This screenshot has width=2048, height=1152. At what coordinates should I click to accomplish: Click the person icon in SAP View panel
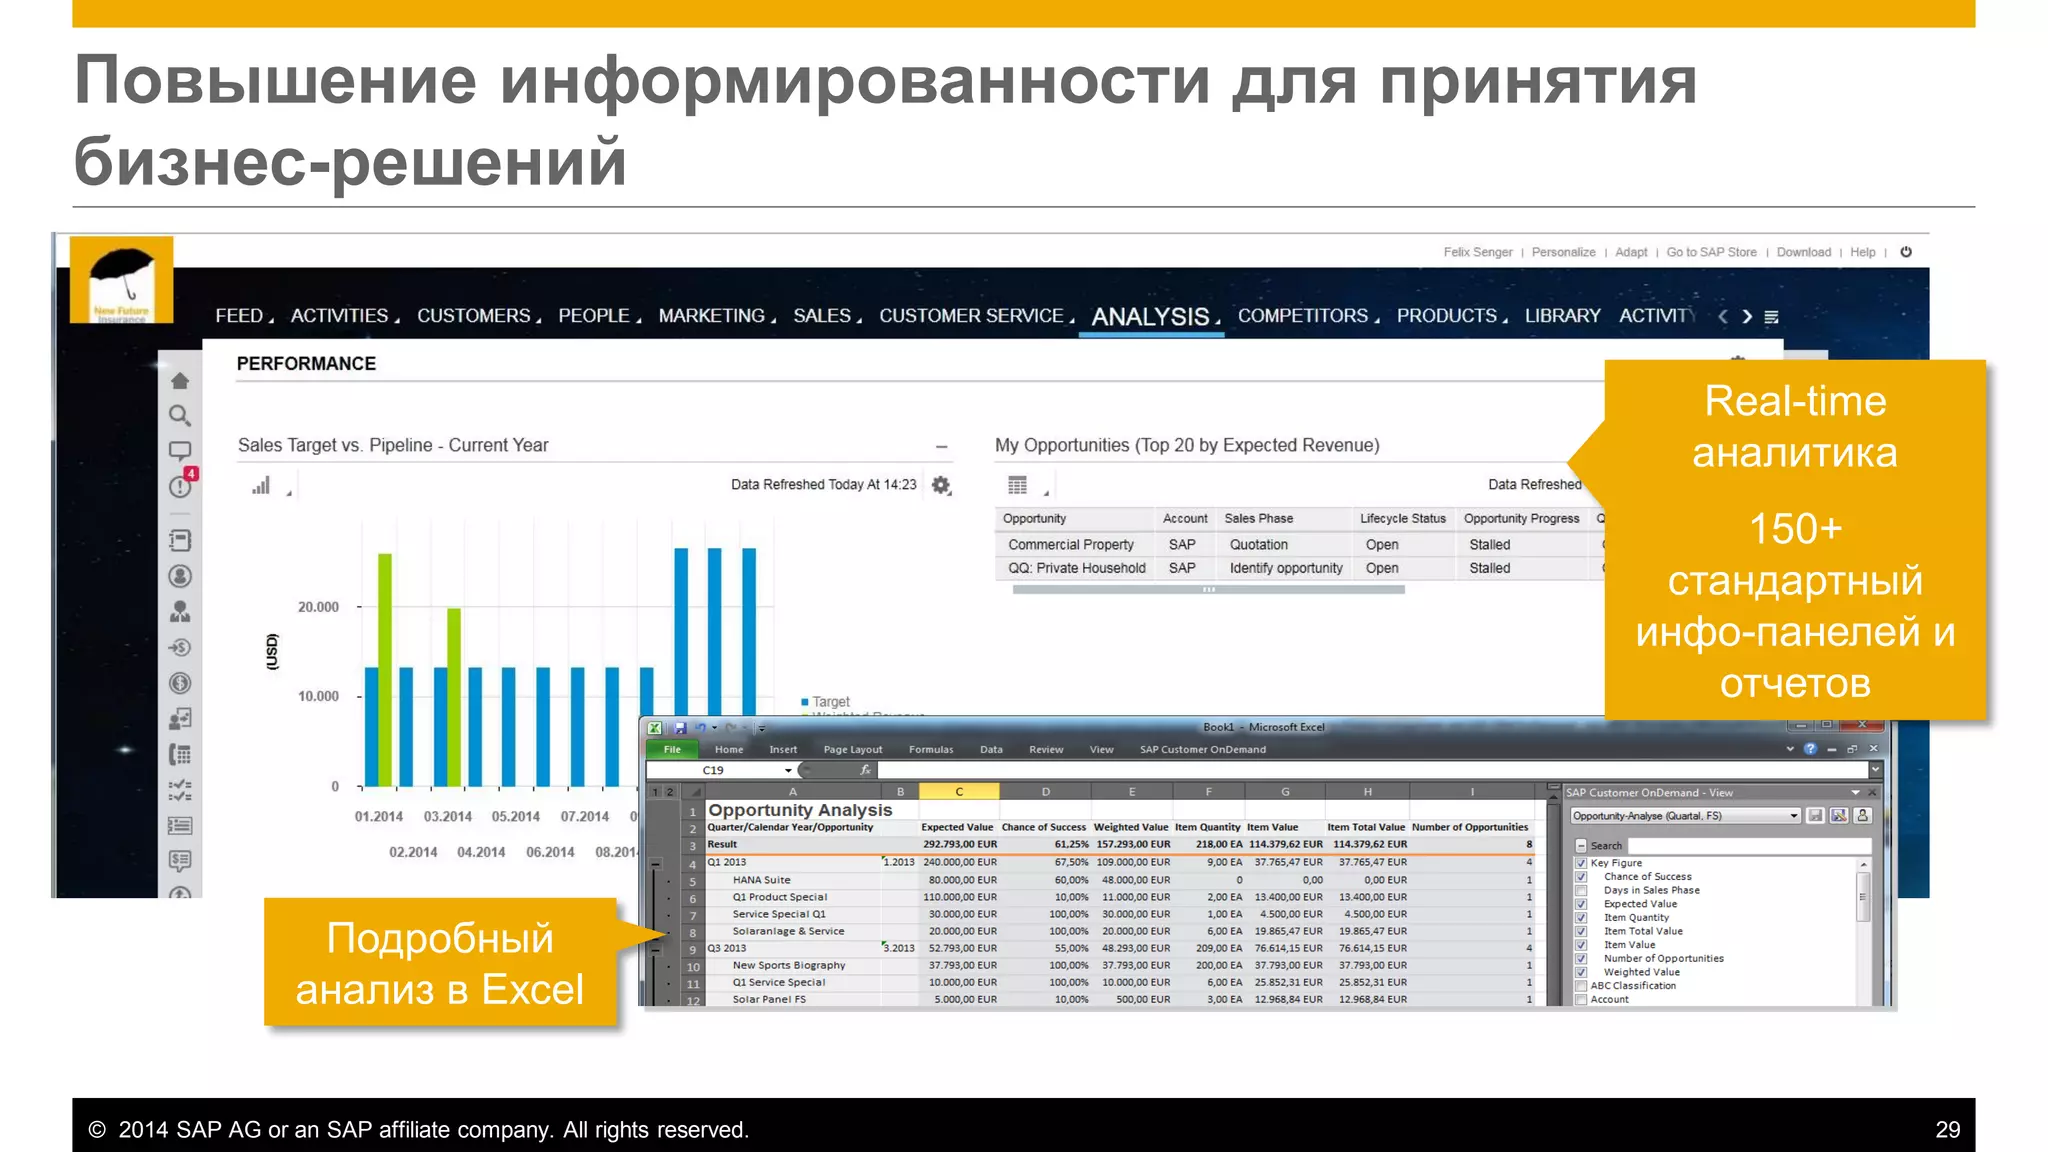(1862, 816)
